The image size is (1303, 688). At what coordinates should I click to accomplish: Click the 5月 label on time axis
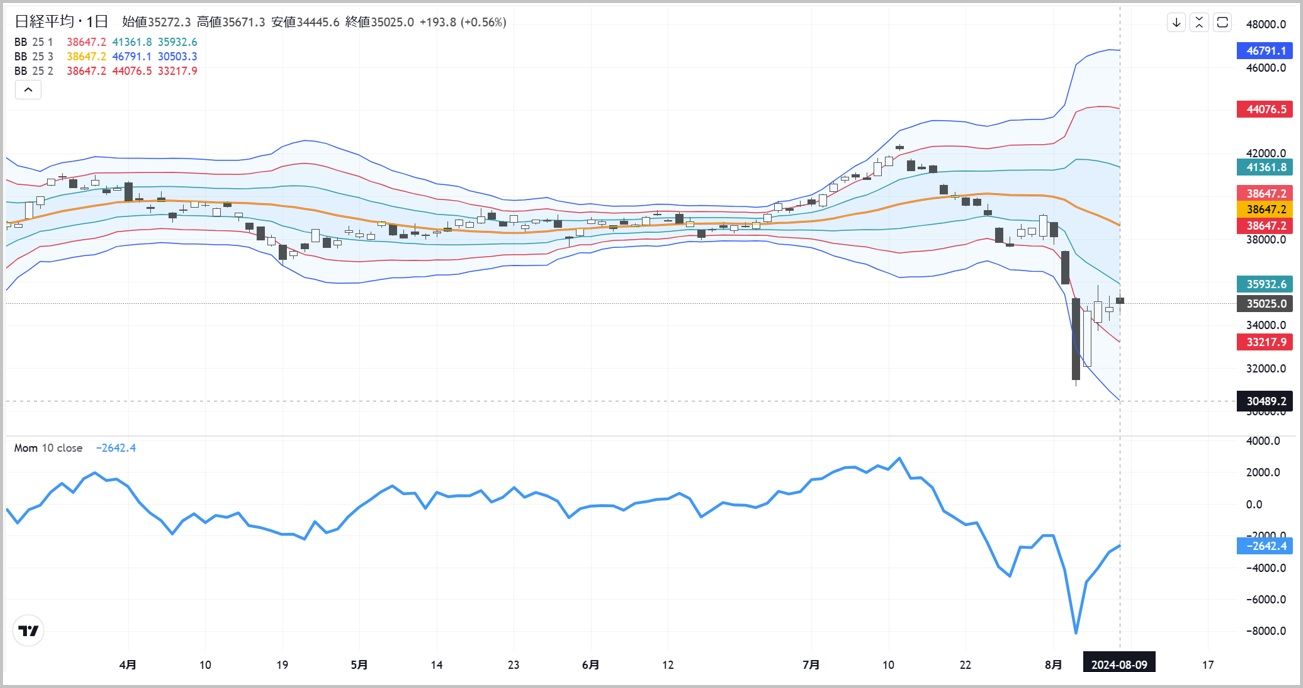pyautogui.click(x=359, y=664)
